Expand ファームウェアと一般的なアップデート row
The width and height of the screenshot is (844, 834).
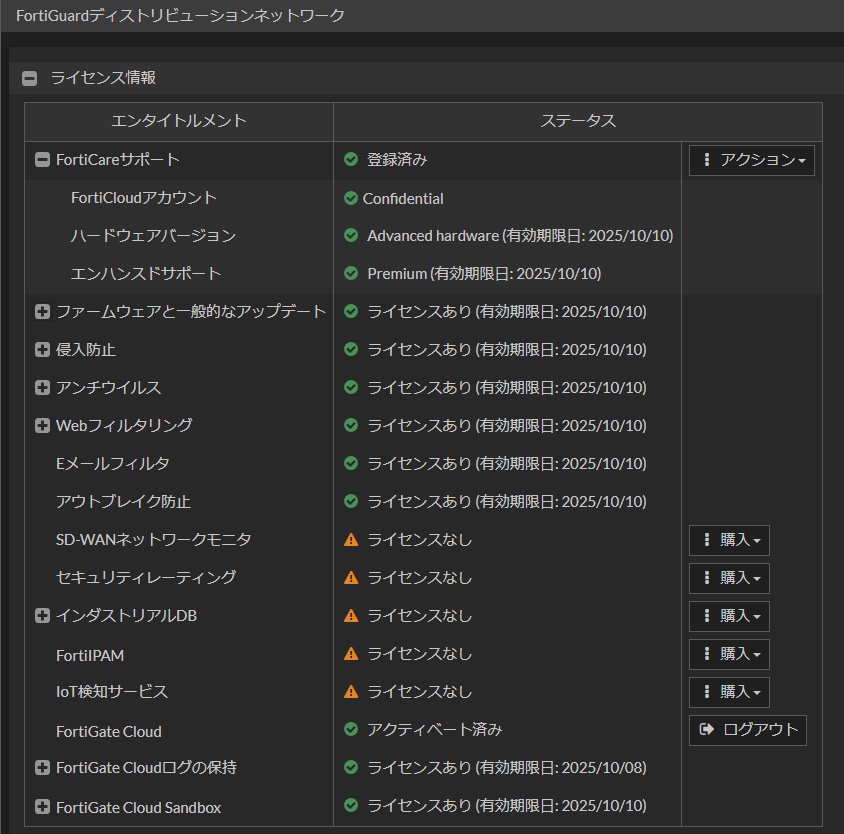pyautogui.click(x=42, y=311)
